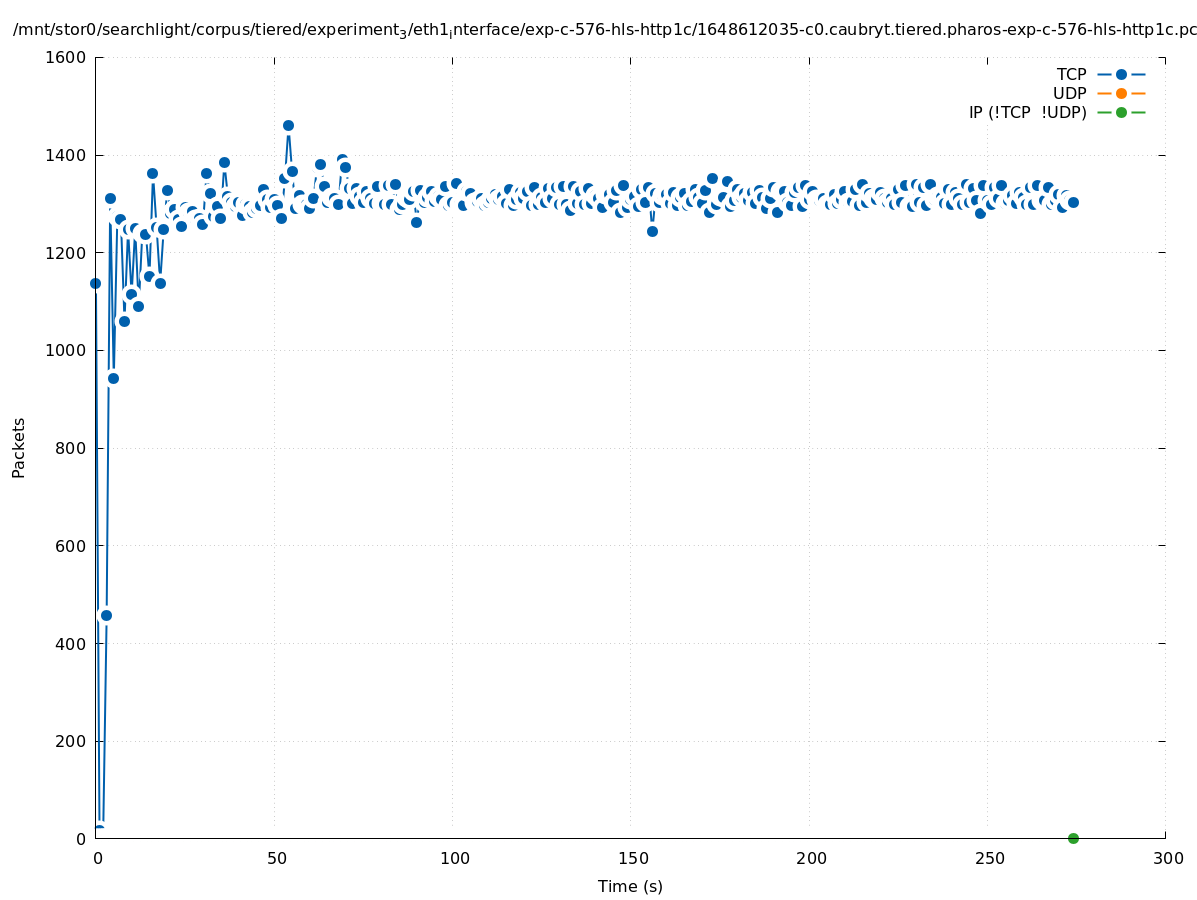Click the TCP point near 460 packets
Screen dimensions: 1197x900
(x=106, y=615)
